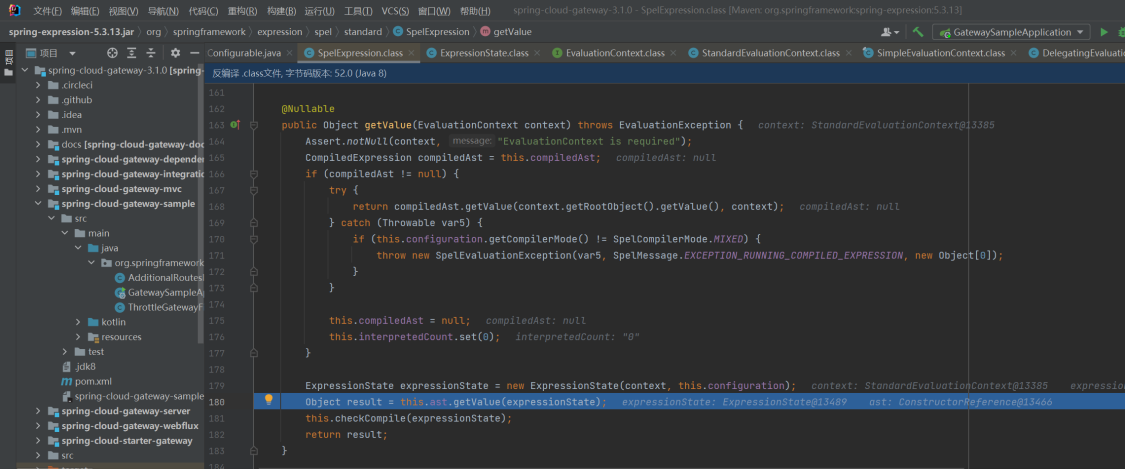Open the 编辑(E) menu
Image resolution: width=1125 pixels, height=469 pixels.
click(85, 11)
